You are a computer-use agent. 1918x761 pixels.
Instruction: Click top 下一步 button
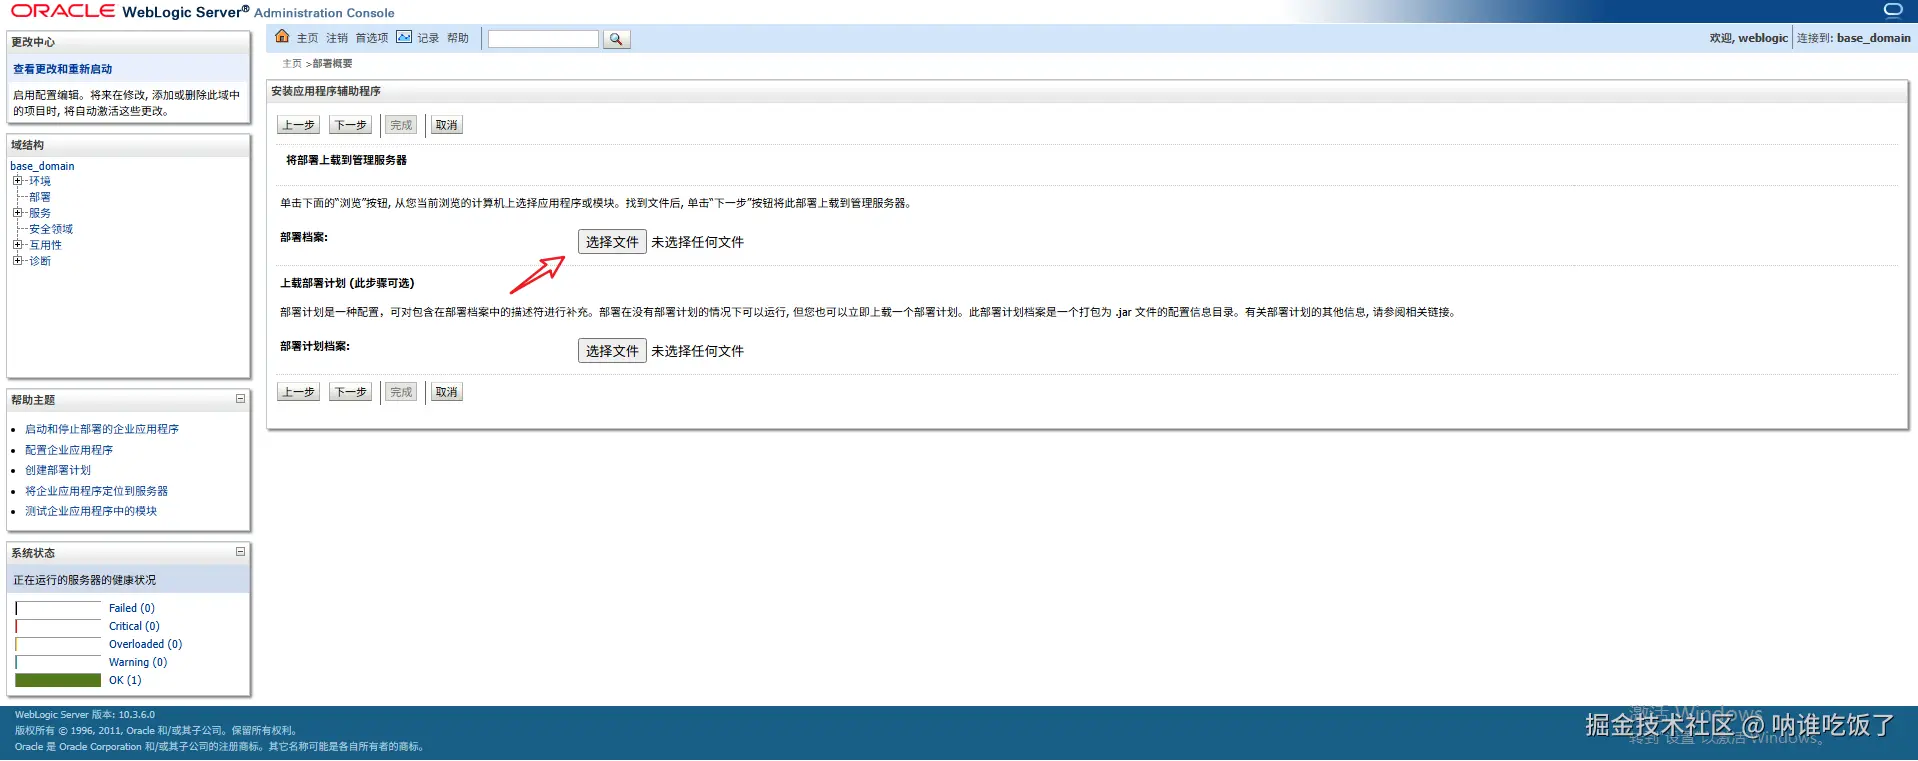coord(350,125)
